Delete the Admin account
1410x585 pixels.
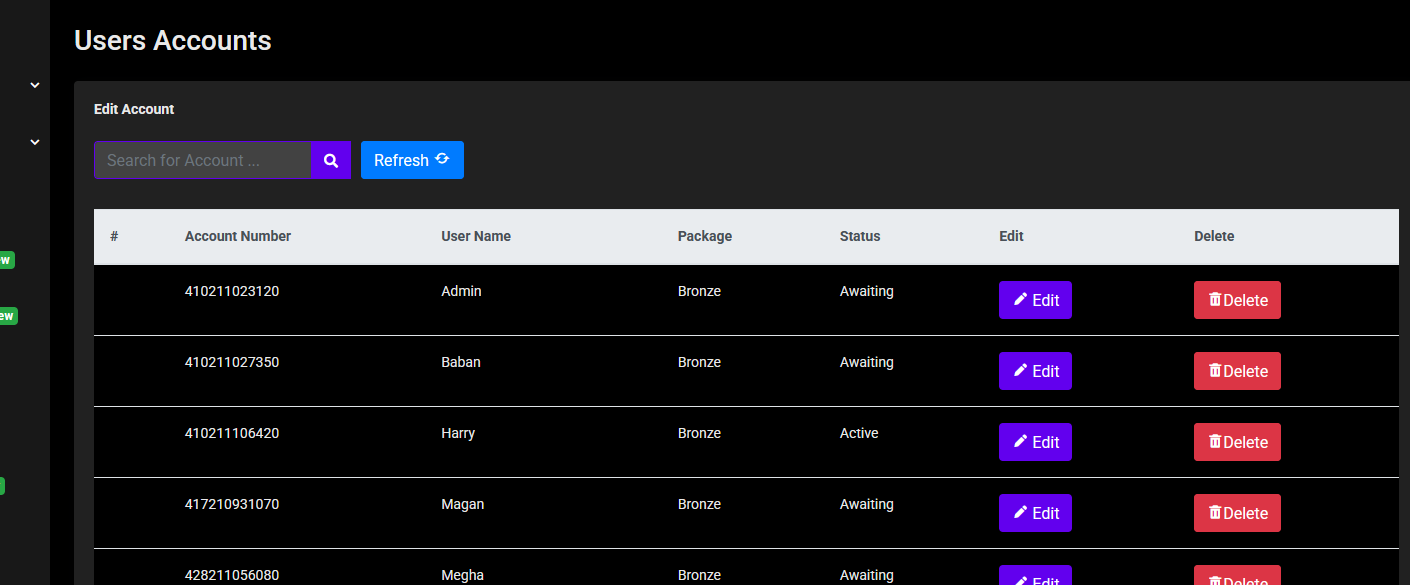coord(1237,300)
